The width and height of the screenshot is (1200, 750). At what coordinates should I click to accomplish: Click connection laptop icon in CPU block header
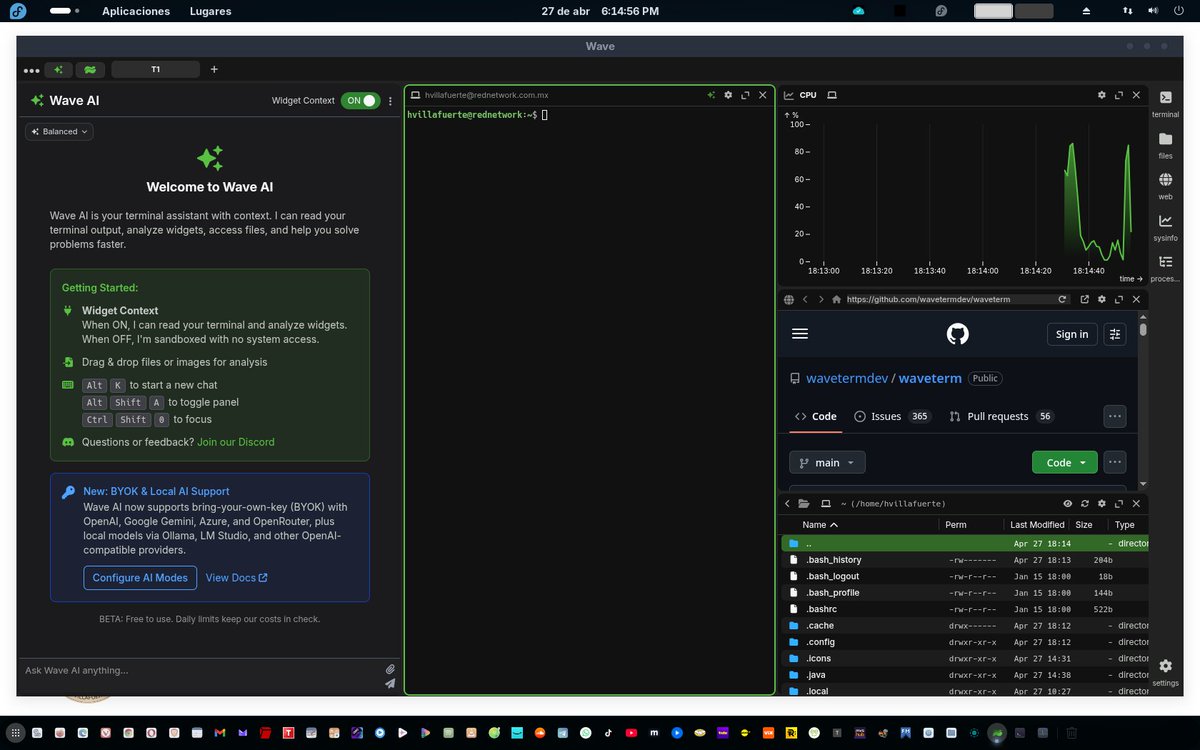pyautogui.click(x=832, y=95)
